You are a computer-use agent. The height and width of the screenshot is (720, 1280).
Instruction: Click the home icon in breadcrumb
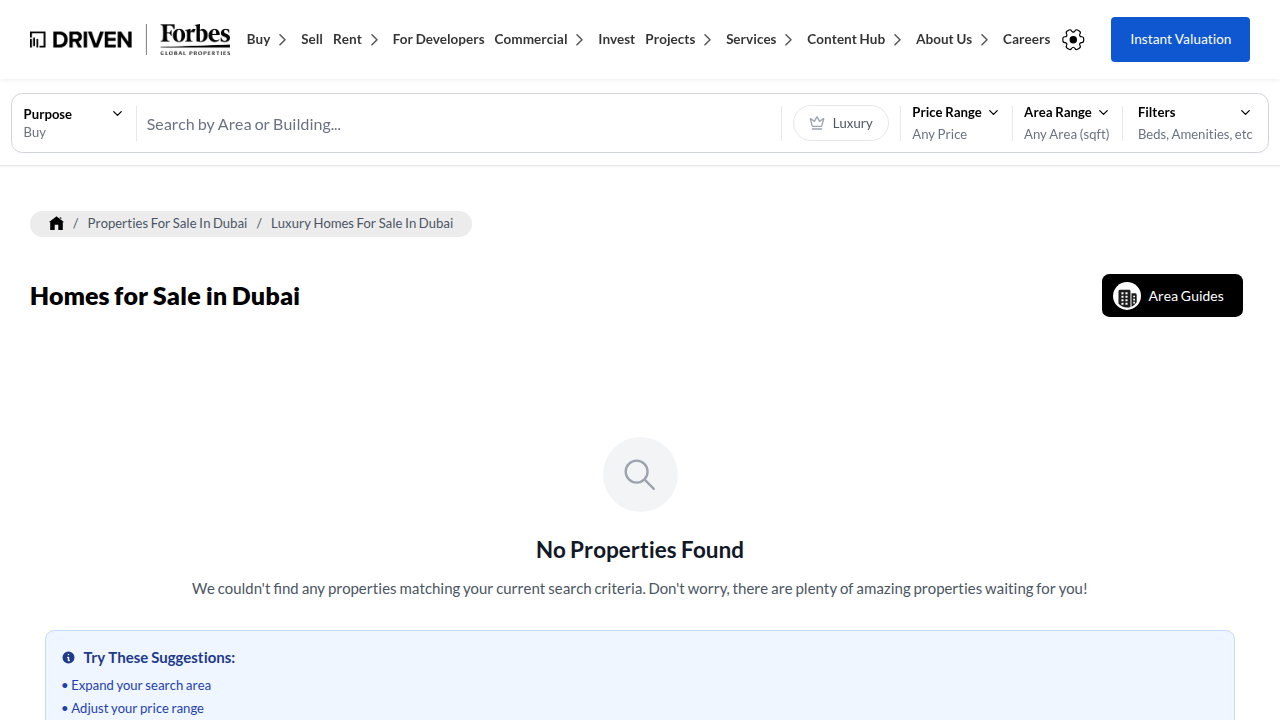[56, 223]
